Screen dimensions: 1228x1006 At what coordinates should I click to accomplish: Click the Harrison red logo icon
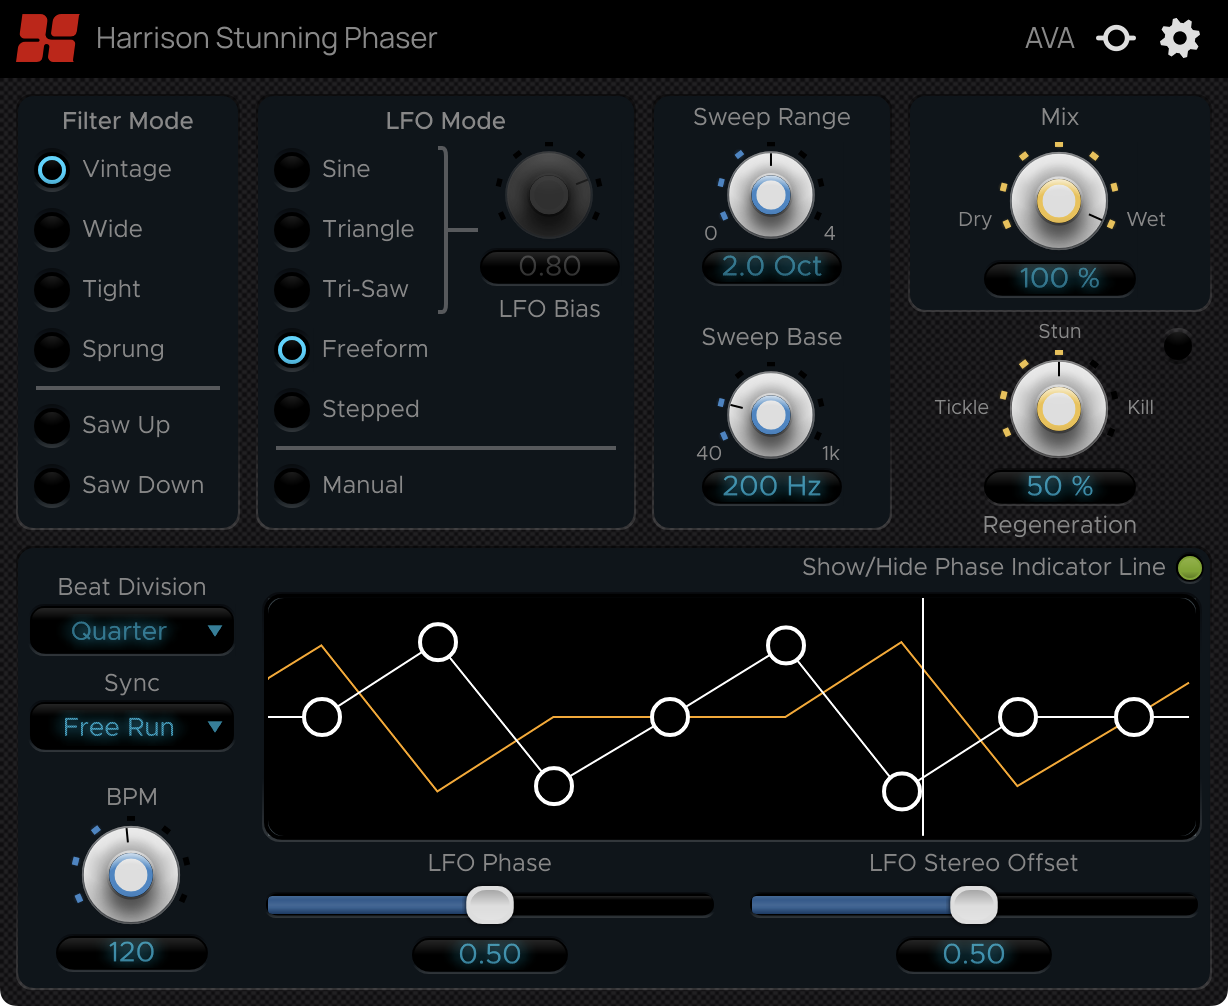[x=47, y=38]
